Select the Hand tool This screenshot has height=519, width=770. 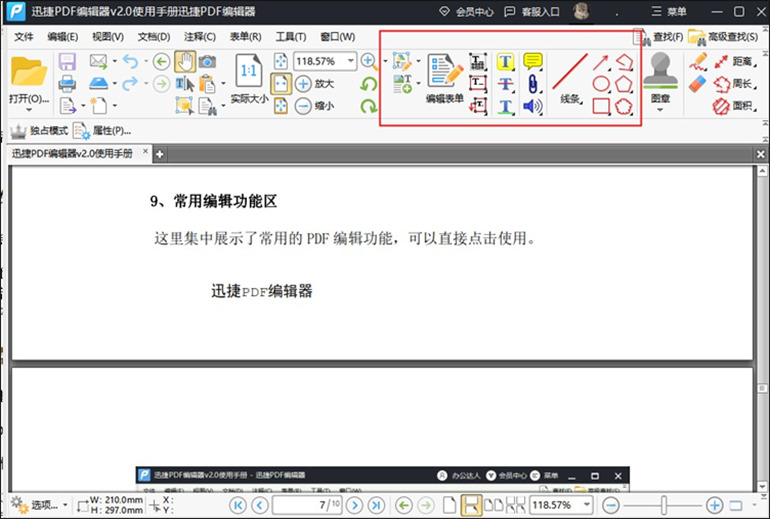[x=185, y=61]
